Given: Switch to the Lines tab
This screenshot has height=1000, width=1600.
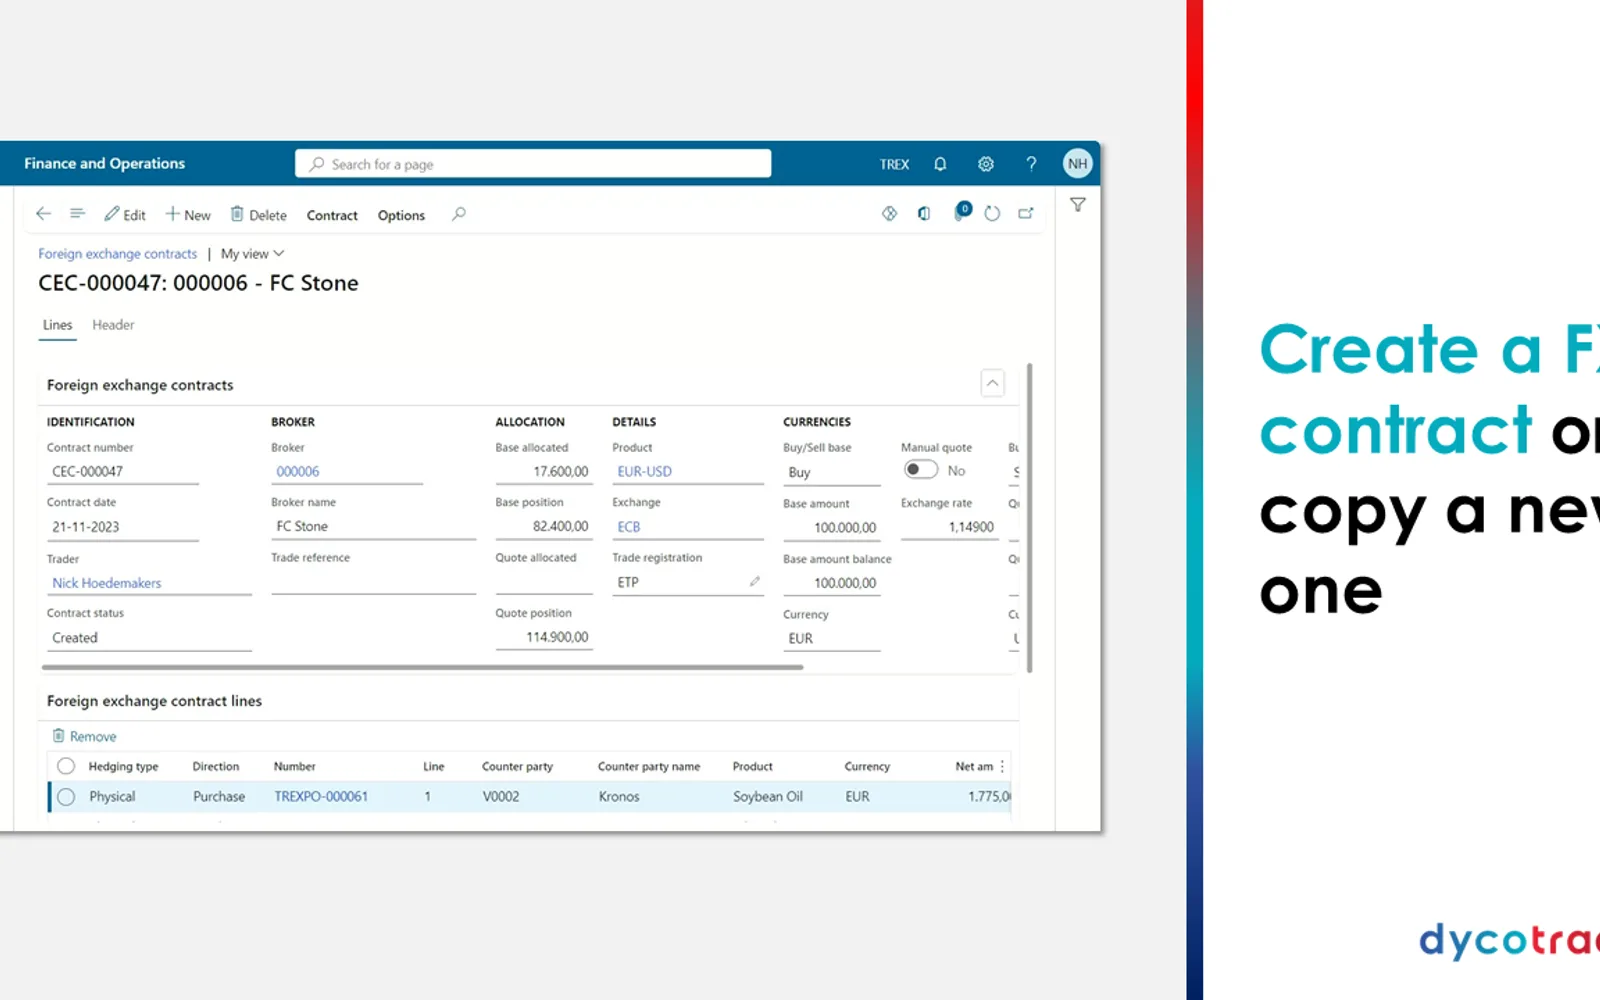Looking at the screenshot, I should pyautogui.click(x=57, y=325).
